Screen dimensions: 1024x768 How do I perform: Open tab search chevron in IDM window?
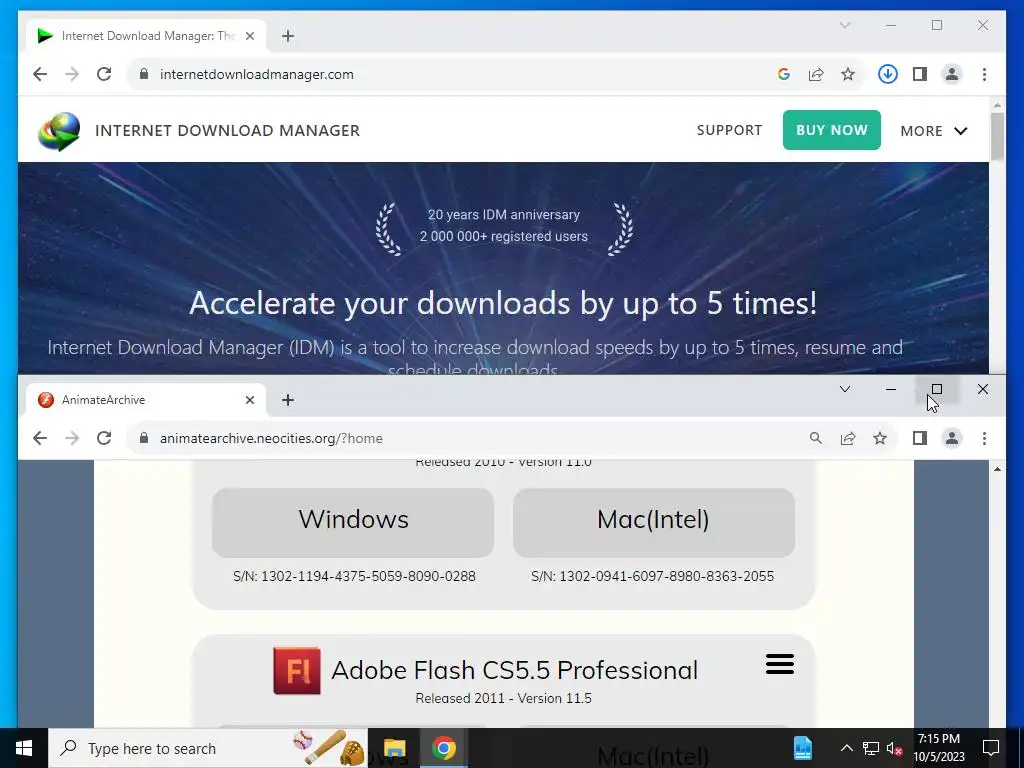pos(844,25)
